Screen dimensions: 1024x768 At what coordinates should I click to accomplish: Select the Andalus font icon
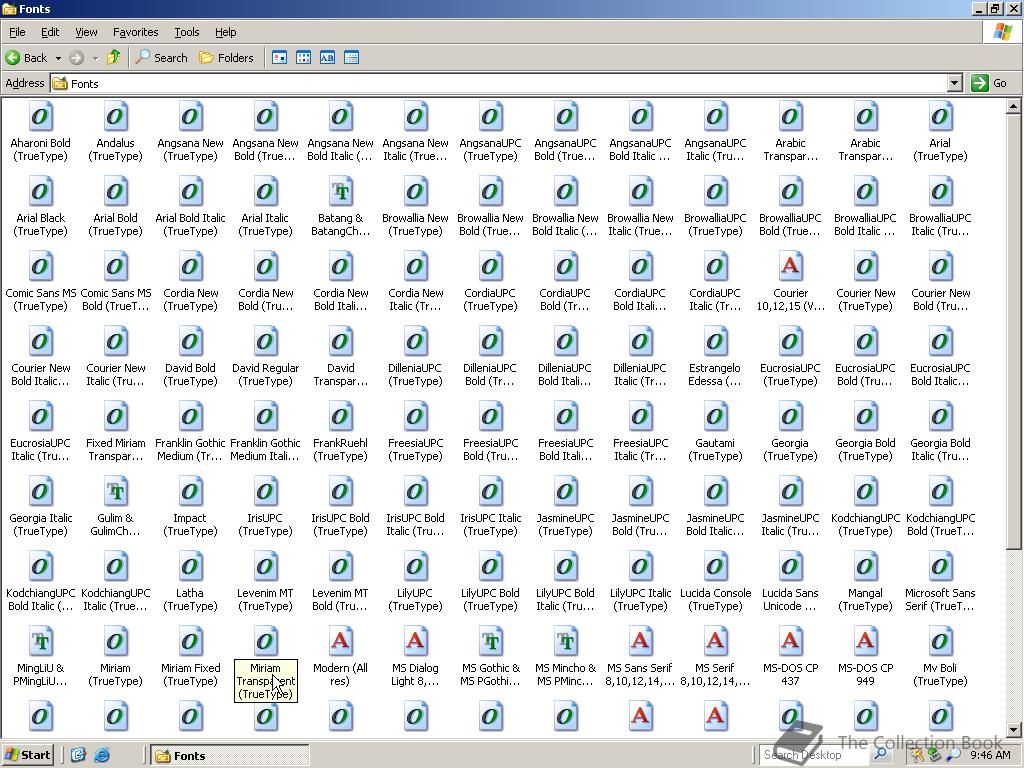pos(116,118)
